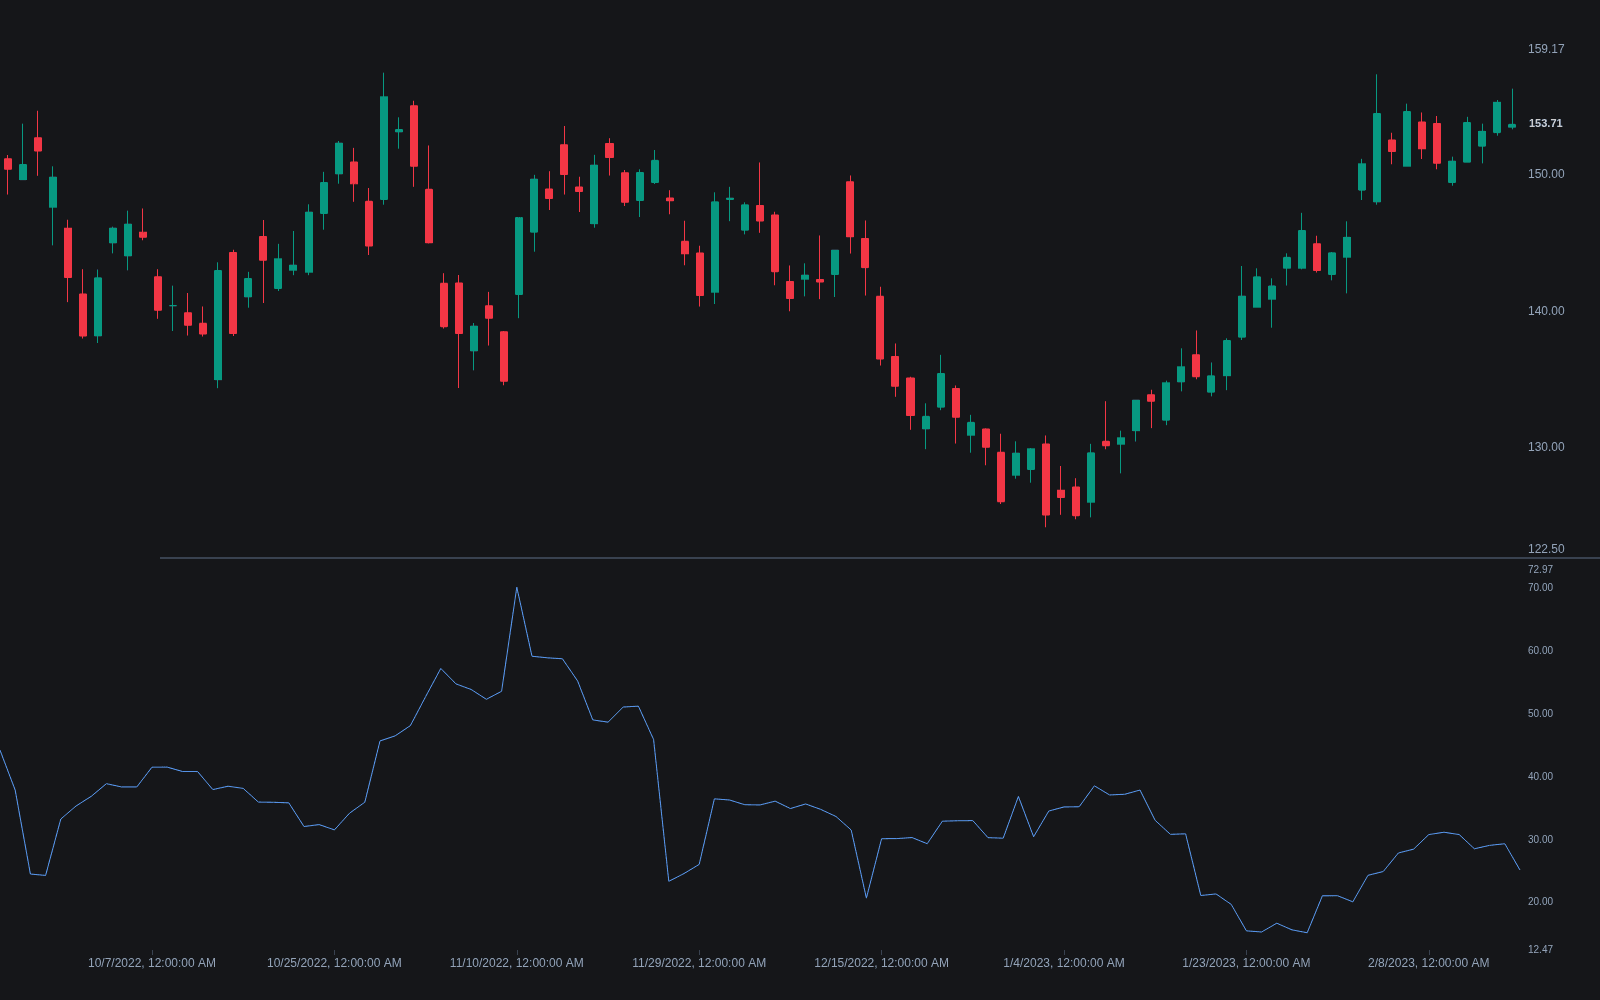Image resolution: width=1600 pixels, height=1000 pixels.
Task: Click the 10/25/2022 date axis label
Action: coord(334,963)
